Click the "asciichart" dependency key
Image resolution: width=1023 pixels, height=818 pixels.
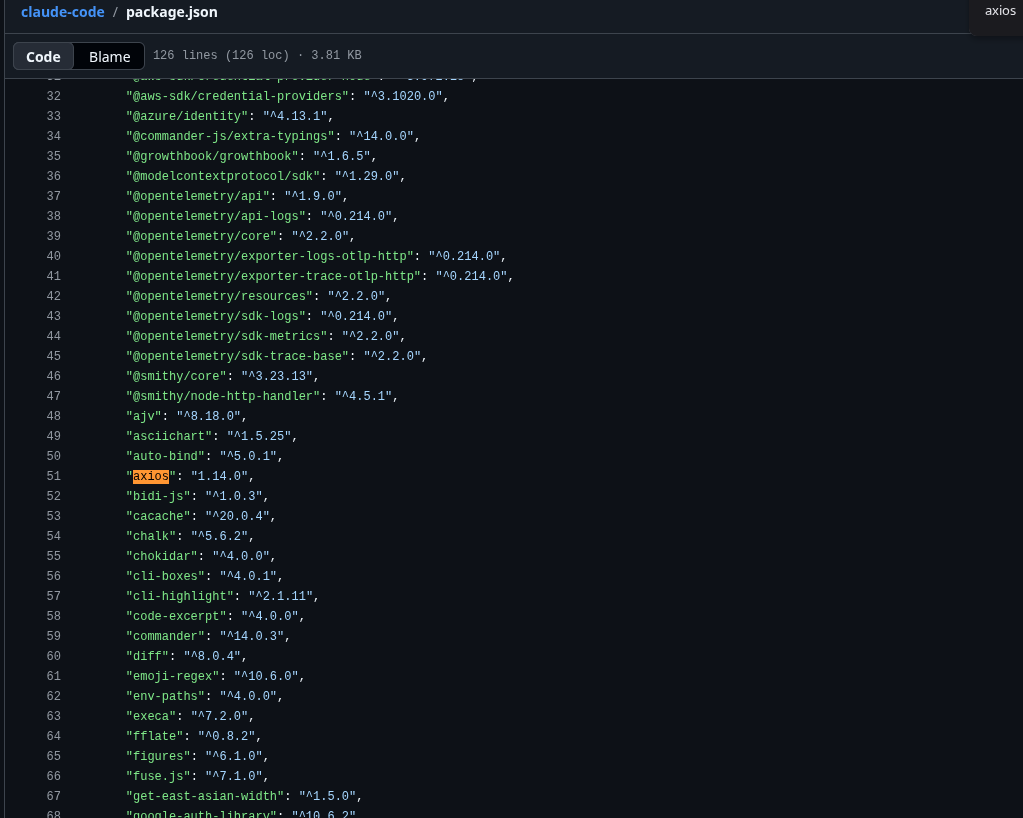[169, 436]
